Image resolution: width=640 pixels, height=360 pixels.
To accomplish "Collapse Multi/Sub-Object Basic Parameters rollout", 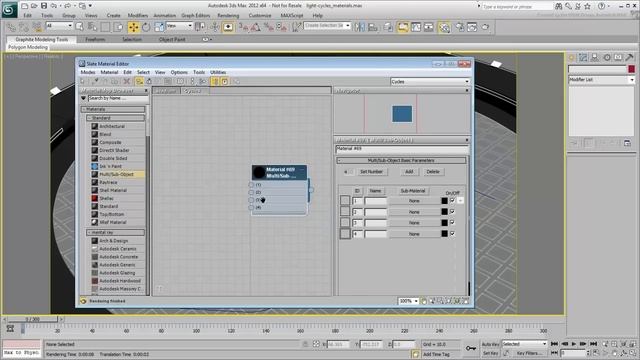I will 401,160.
